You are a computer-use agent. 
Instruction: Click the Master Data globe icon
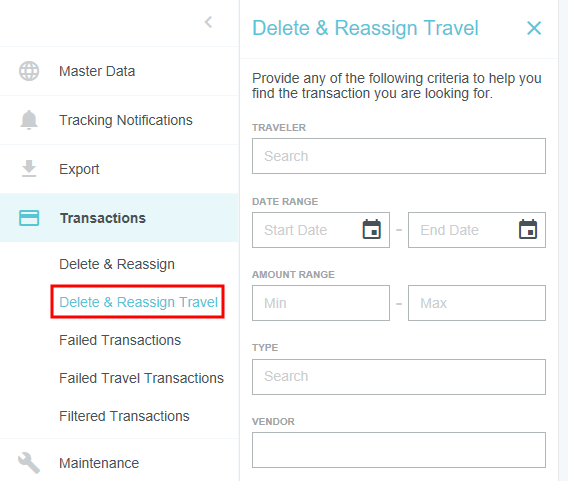(x=29, y=71)
